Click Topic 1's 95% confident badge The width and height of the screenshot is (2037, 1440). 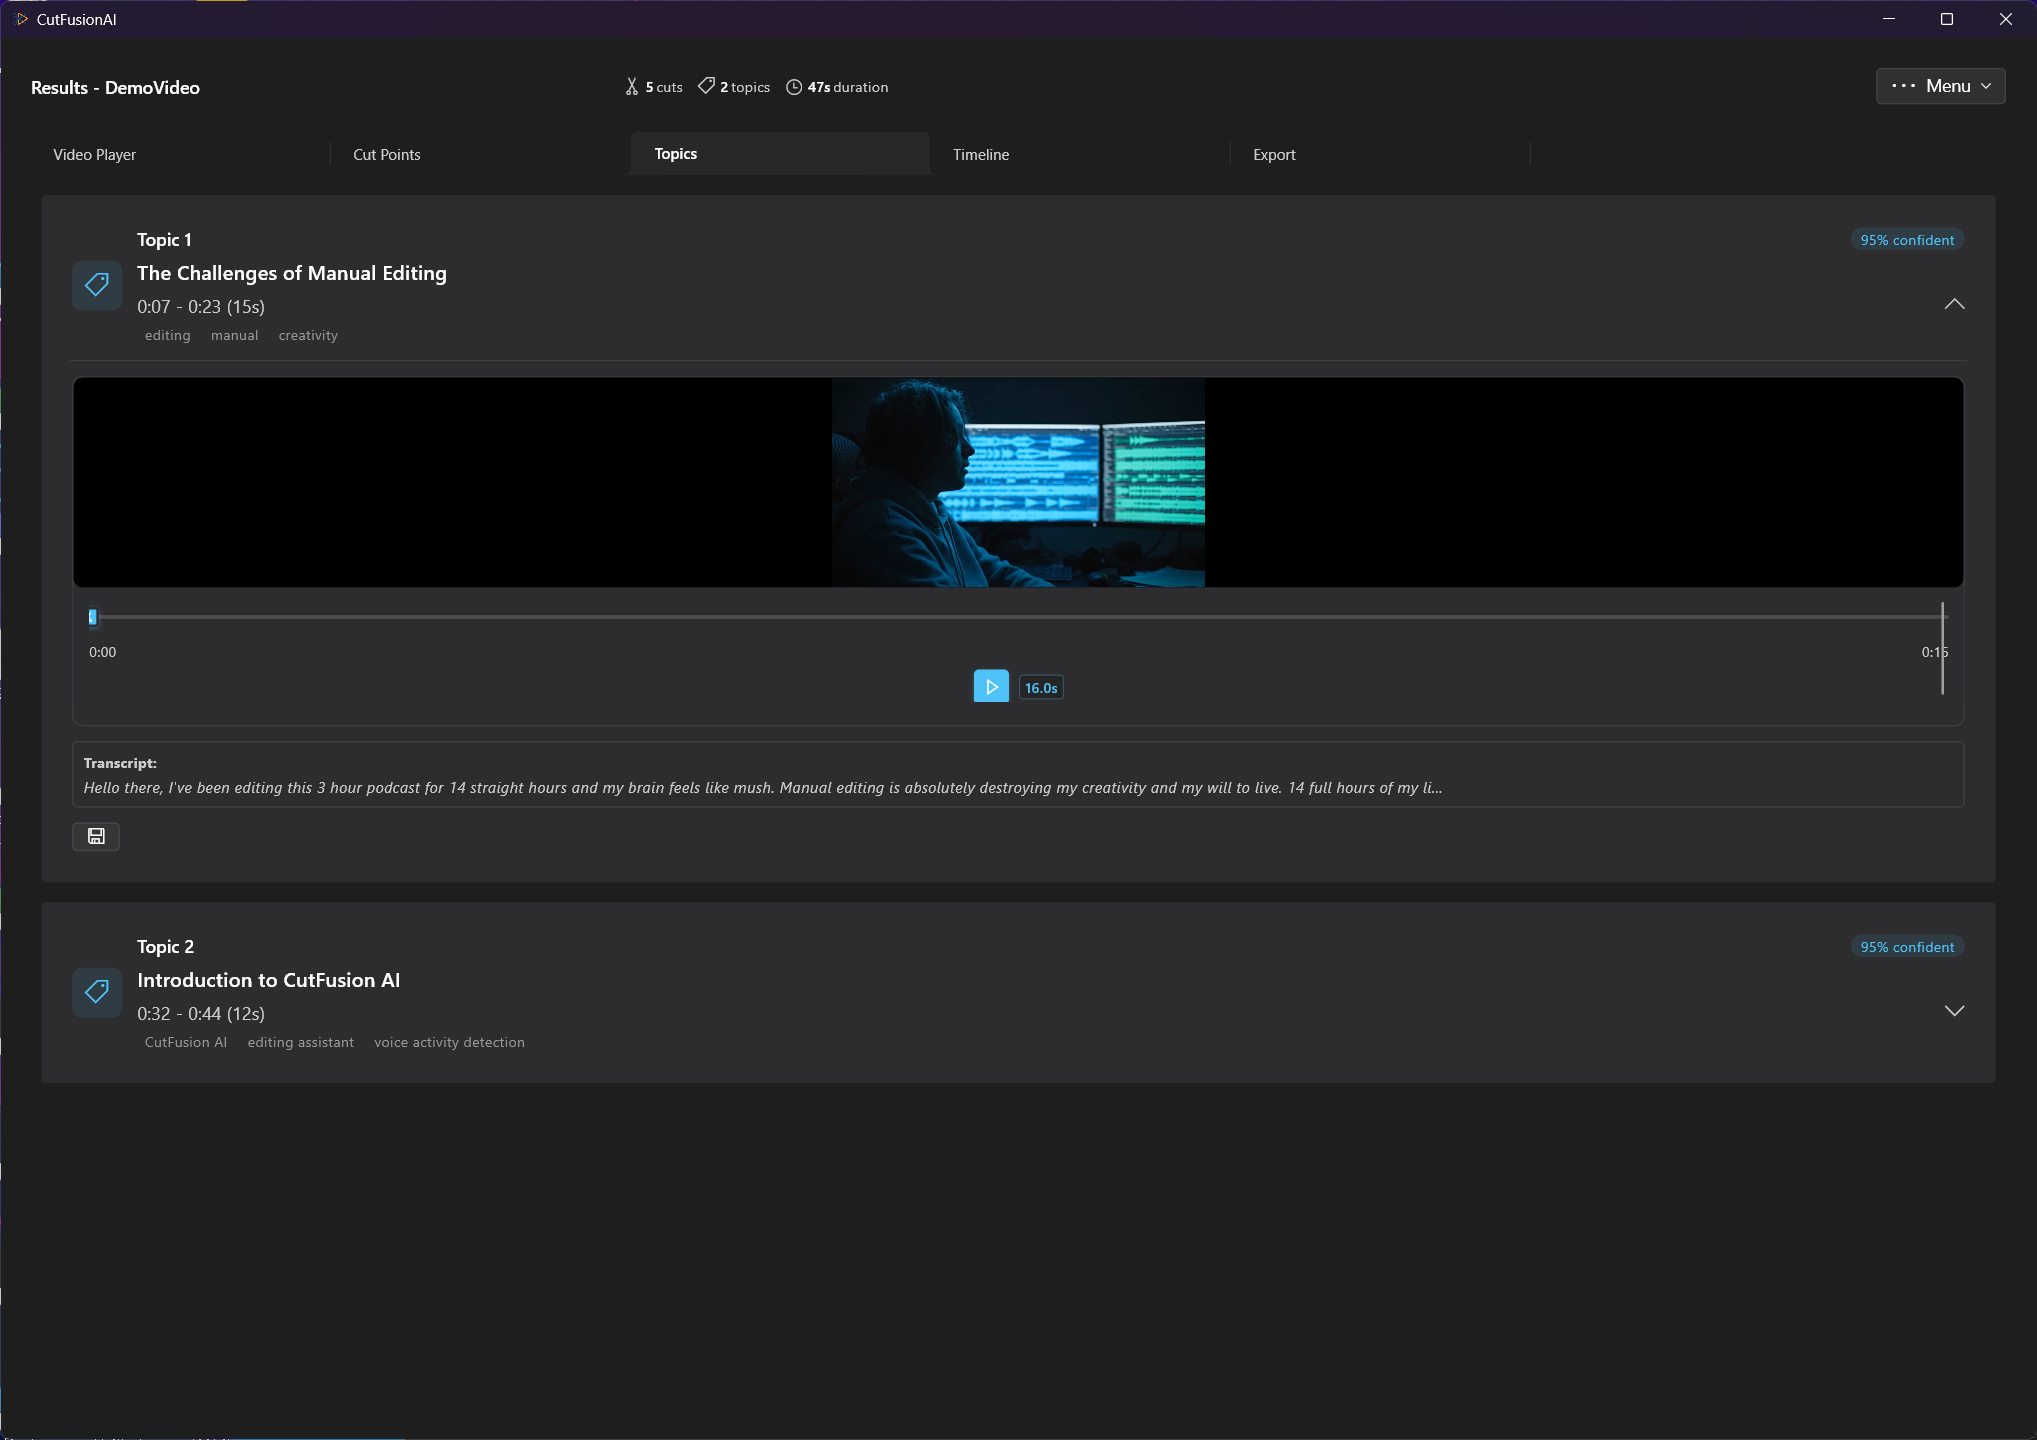[1906, 240]
